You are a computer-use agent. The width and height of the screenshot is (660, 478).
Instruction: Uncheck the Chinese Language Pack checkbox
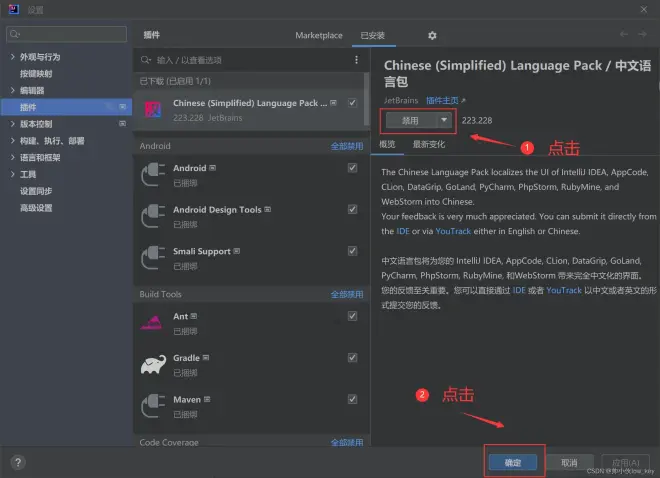pyautogui.click(x=352, y=103)
